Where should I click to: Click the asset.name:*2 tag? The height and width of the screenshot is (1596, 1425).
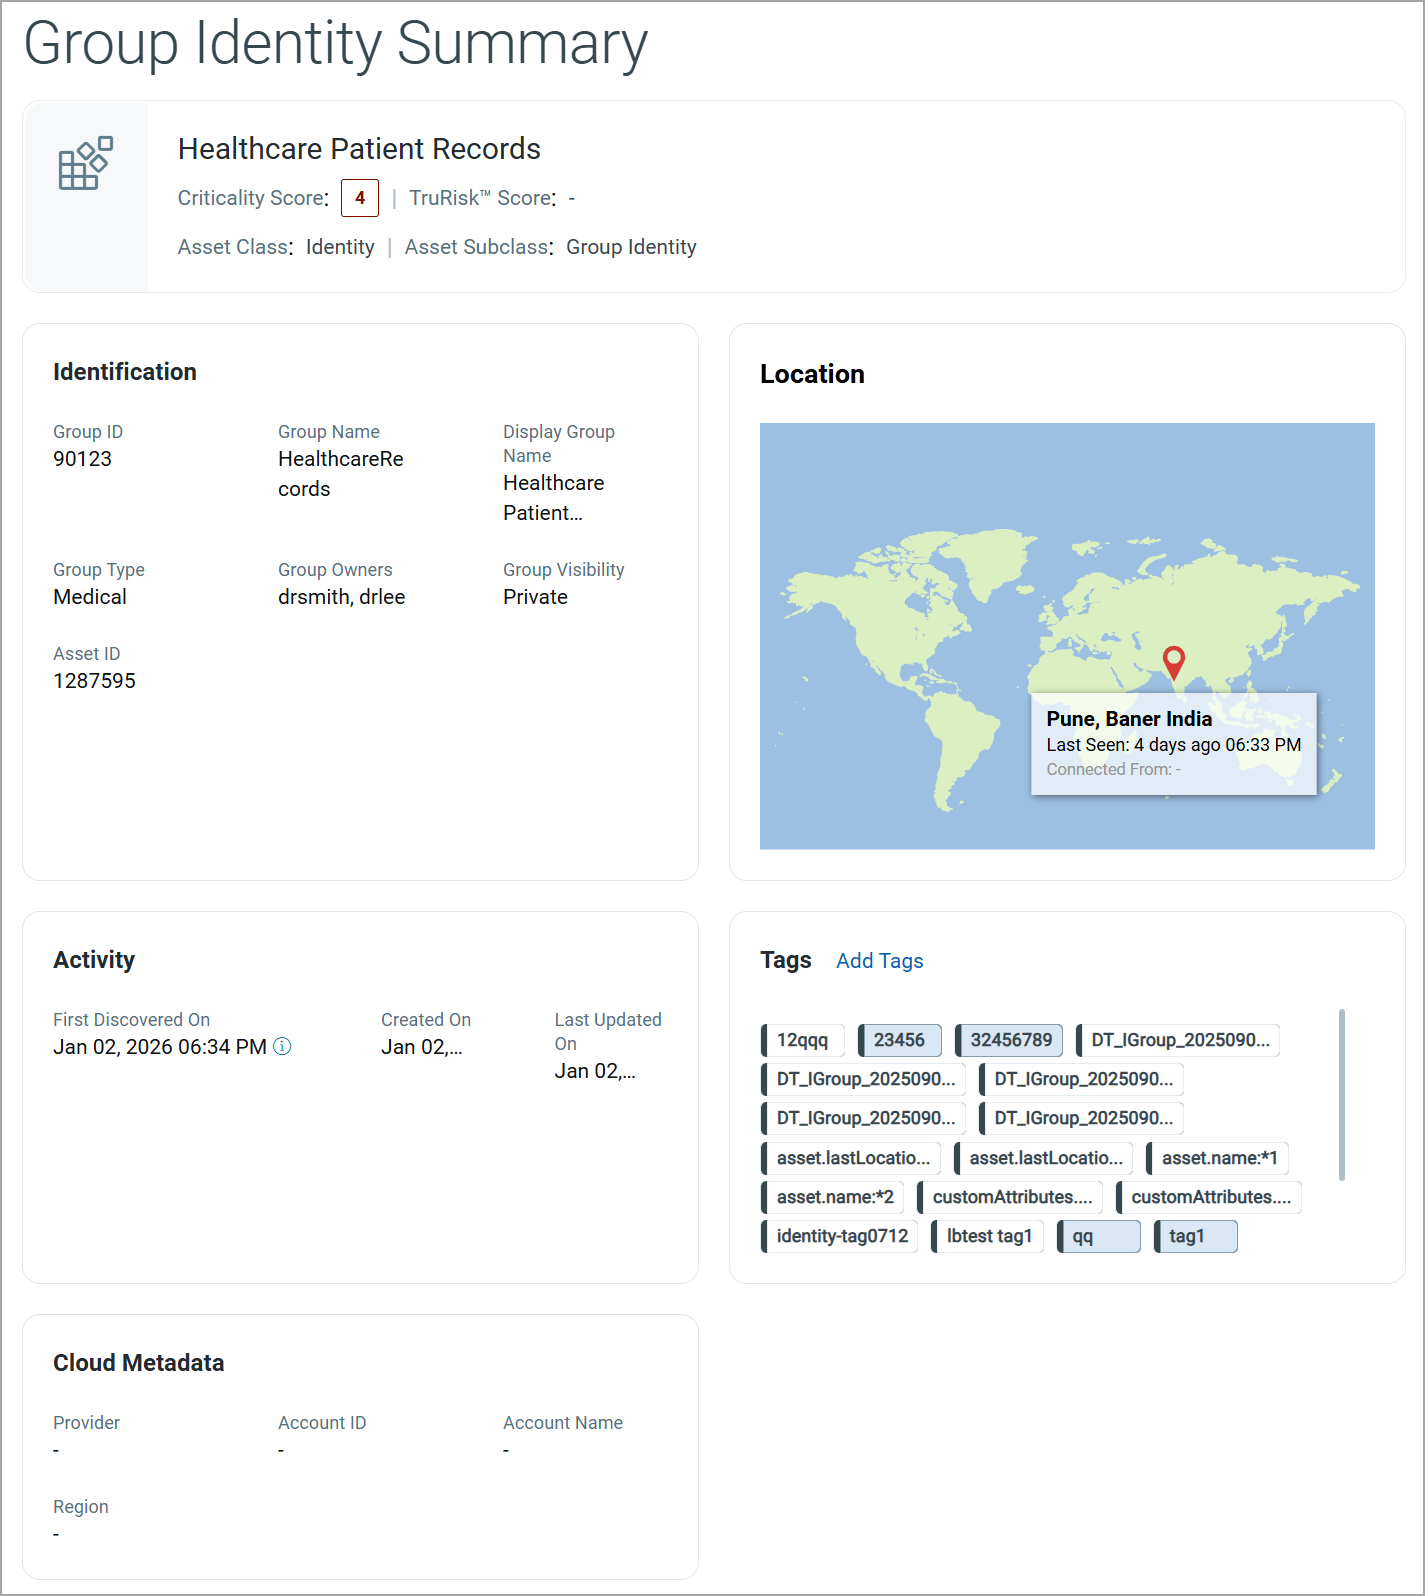coord(834,1197)
